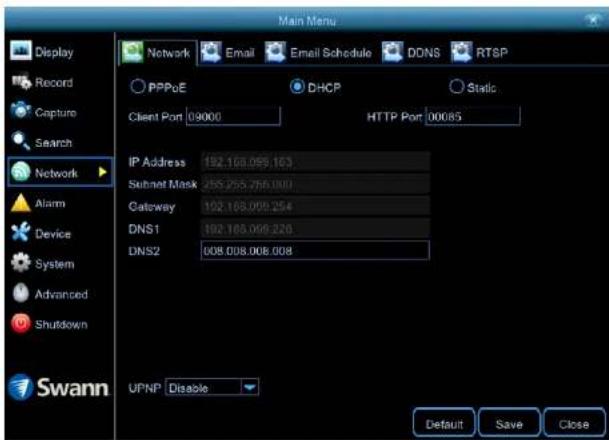This screenshot has width=609, height=440.
Task: Click the Advanced mouse icon
Action: coord(21,293)
